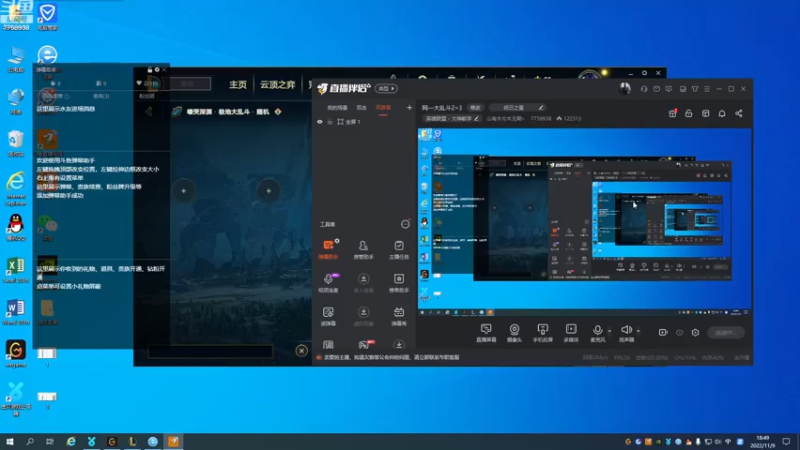Screen dimensions: 800x450
Task: Click back chevron in game client lobby
Action: (149, 112)
